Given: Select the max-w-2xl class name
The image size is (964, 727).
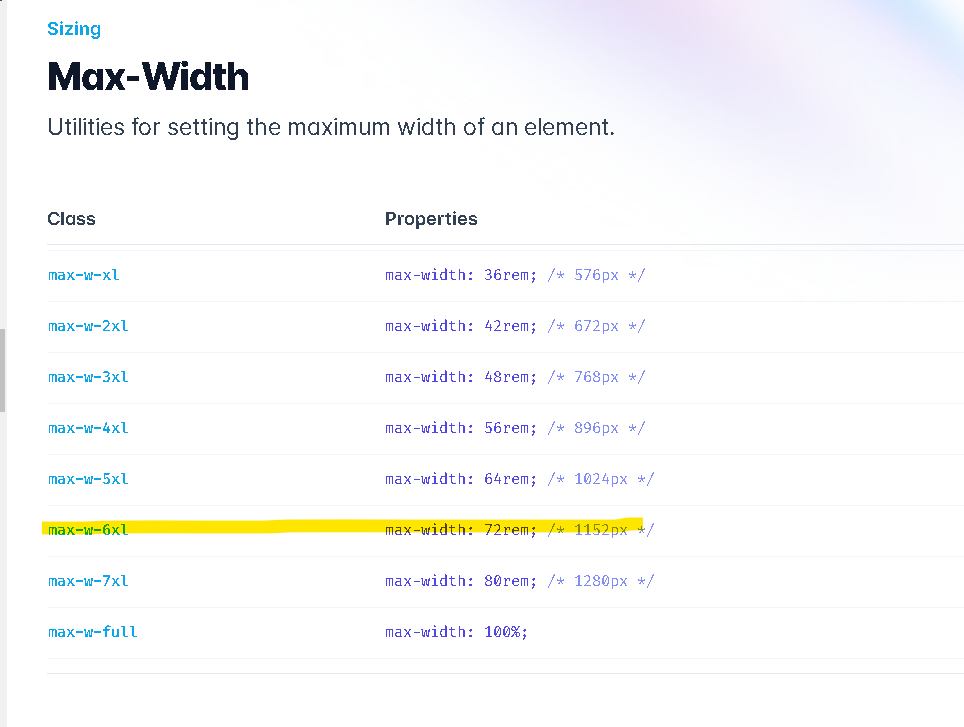Looking at the screenshot, I should tap(88, 326).
